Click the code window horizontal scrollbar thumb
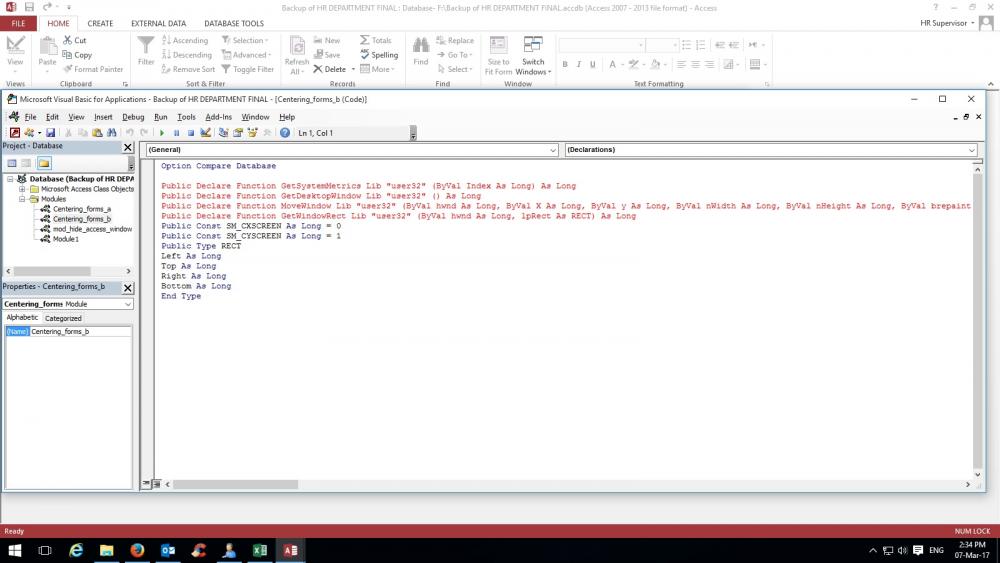This screenshot has height=563, width=1000. [x=235, y=485]
